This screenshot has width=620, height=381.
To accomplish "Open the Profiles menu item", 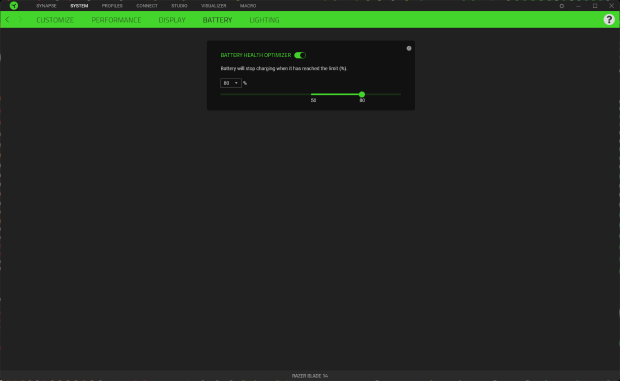I will (x=112, y=6).
